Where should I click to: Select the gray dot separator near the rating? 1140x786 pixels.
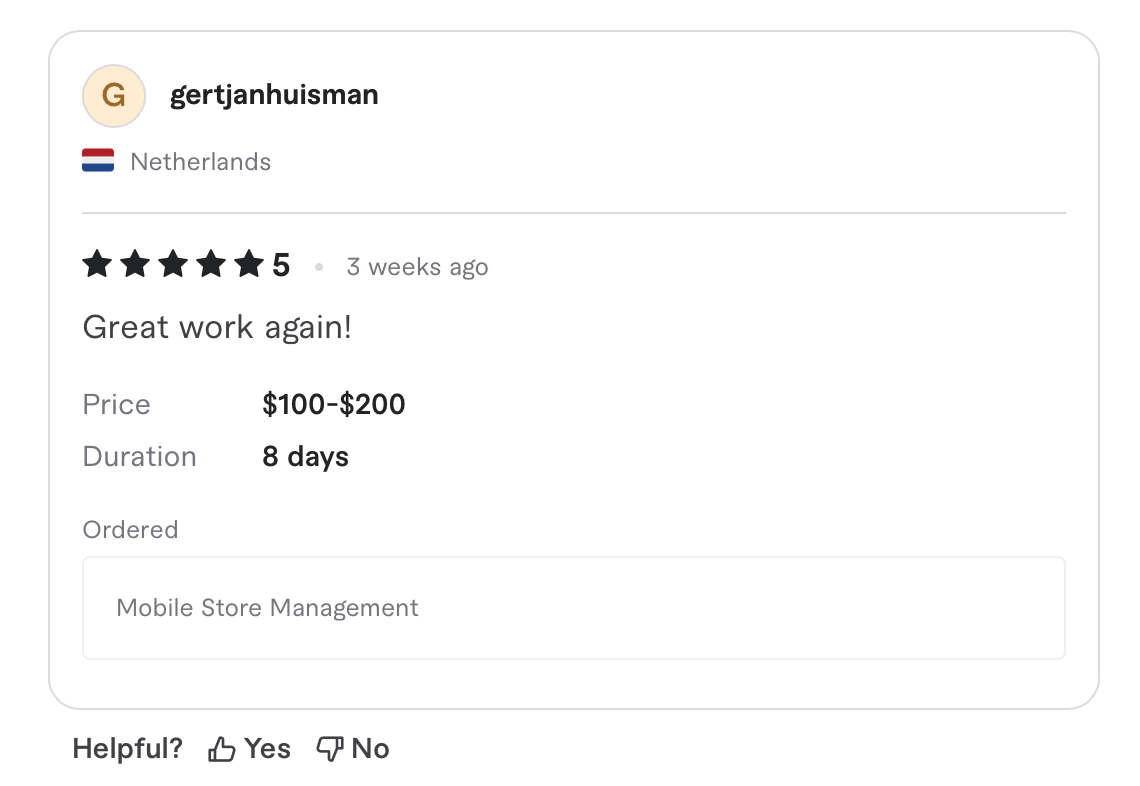point(320,266)
